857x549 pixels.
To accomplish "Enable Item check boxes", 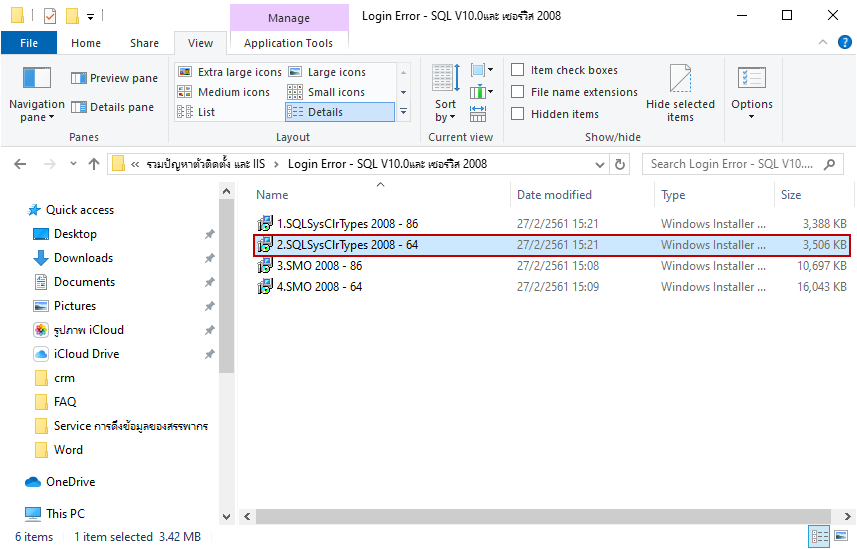I will click(565, 70).
